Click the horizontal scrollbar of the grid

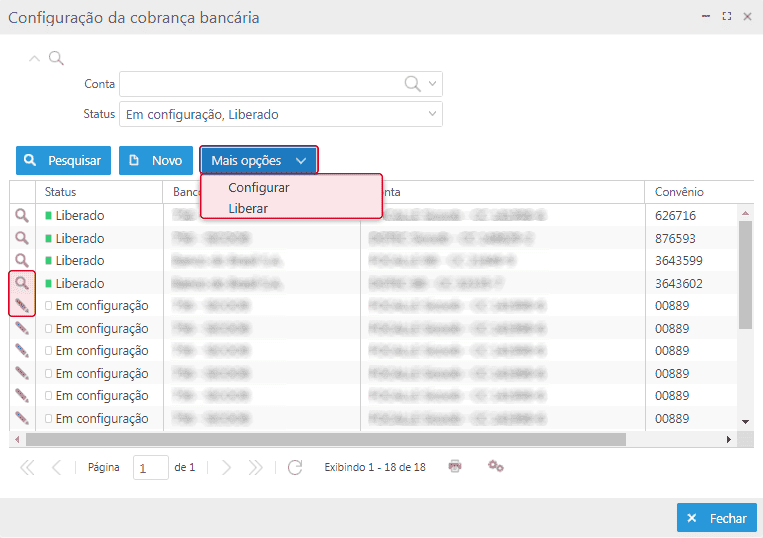[325, 439]
